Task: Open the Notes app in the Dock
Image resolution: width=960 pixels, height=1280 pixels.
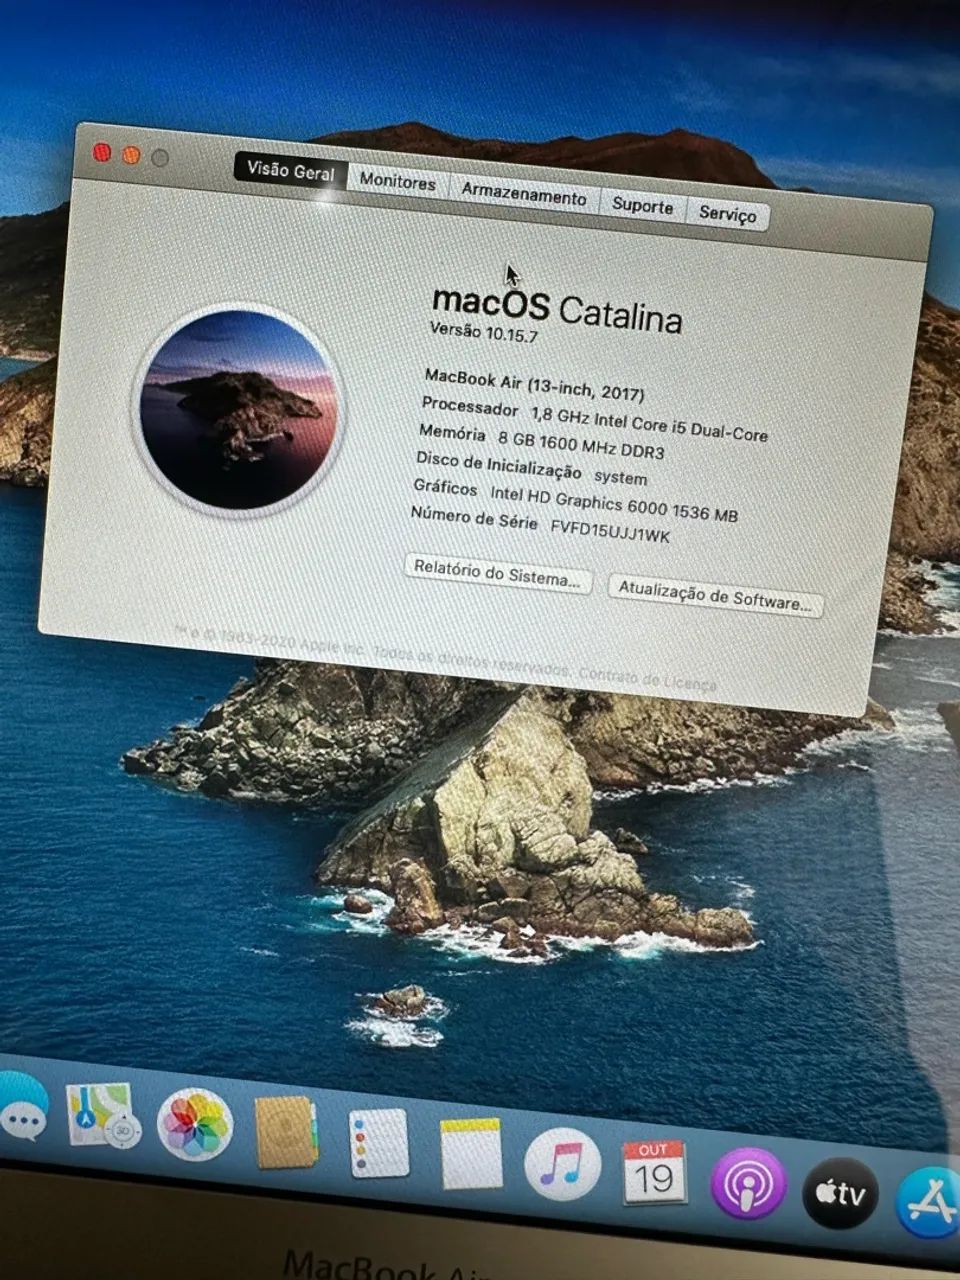Action: (471, 1153)
